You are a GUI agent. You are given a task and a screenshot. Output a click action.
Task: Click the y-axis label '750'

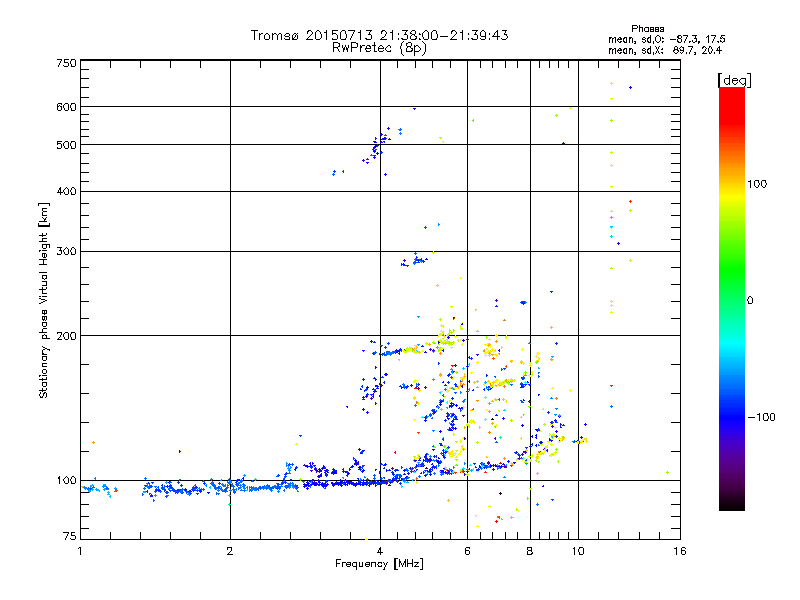tap(66, 63)
